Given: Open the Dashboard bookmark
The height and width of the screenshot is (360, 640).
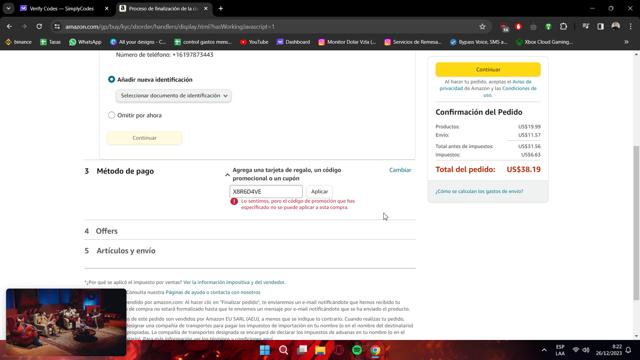Looking at the screenshot, I should click(x=293, y=42).
